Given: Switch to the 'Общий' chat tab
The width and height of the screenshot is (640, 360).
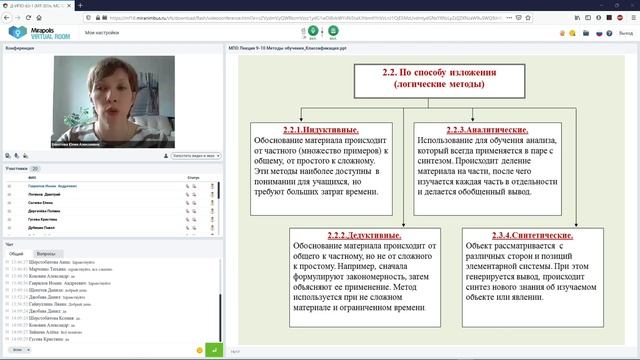Looking at the screenshot, I should (x=16, y=253).
